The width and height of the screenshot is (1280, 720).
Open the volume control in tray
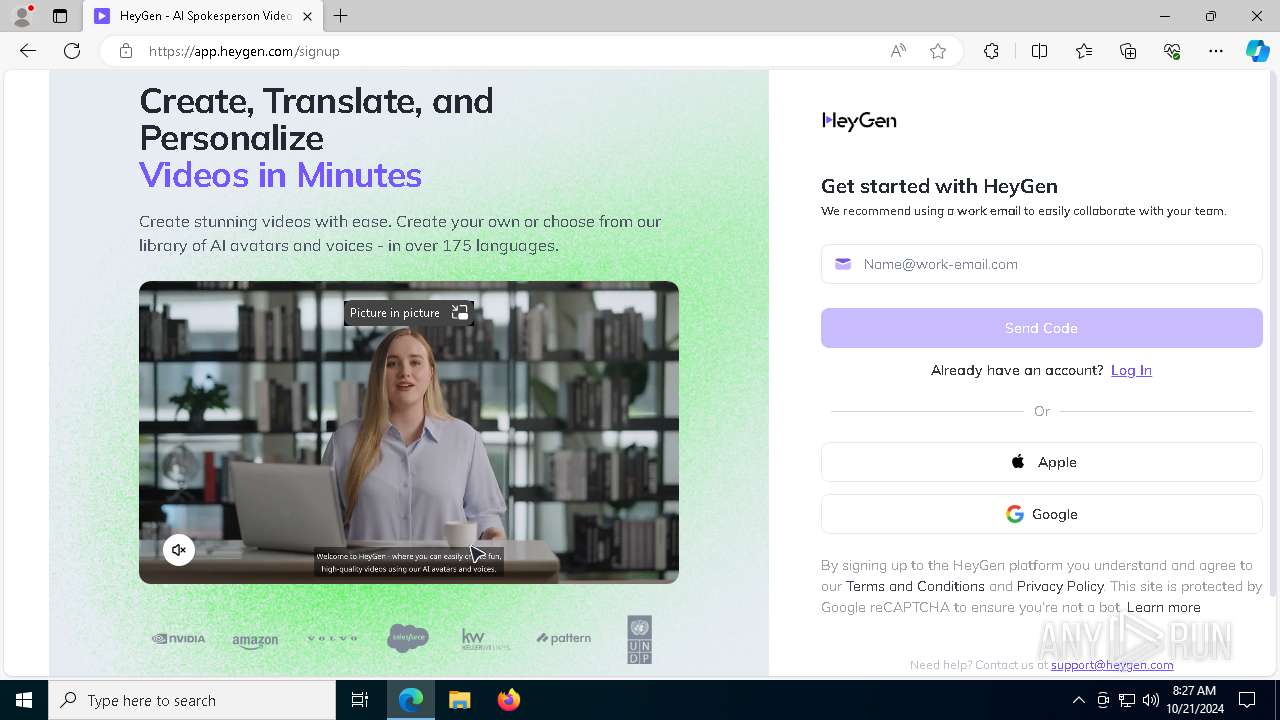click(1150, 700)
